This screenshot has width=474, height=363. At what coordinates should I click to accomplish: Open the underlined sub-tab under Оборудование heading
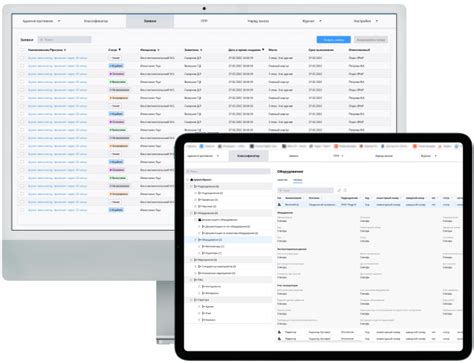tap(298, 180)
